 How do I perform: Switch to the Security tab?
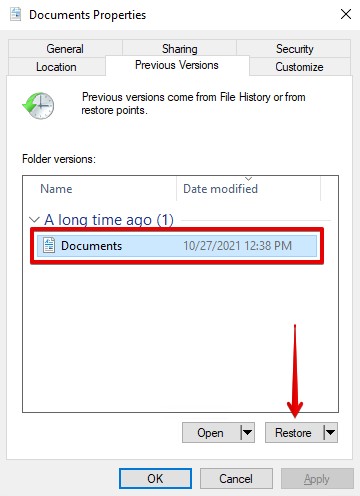pyautogui.click(x=294, y=49)
